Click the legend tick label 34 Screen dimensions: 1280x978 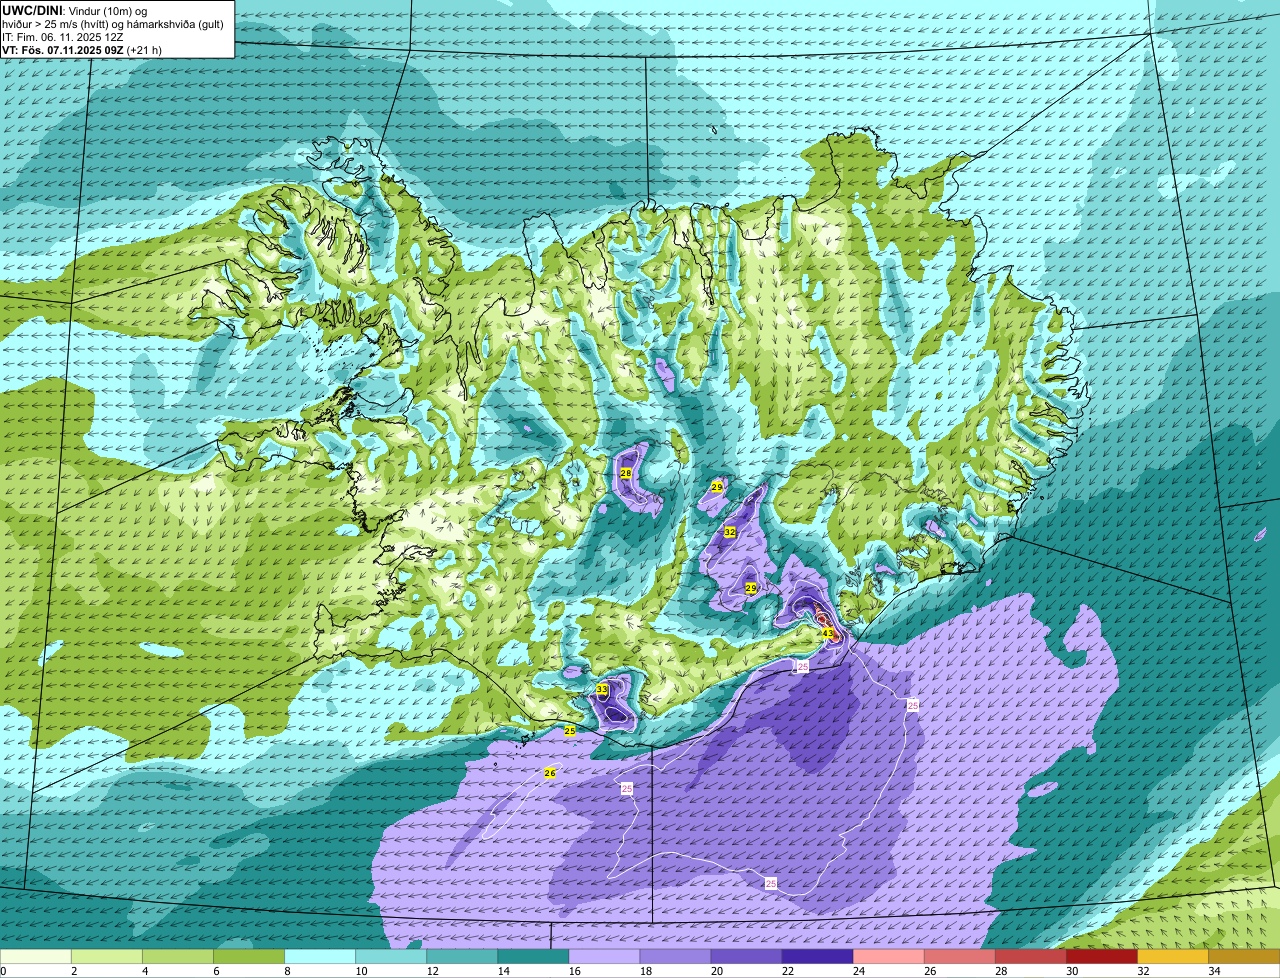1214,971
